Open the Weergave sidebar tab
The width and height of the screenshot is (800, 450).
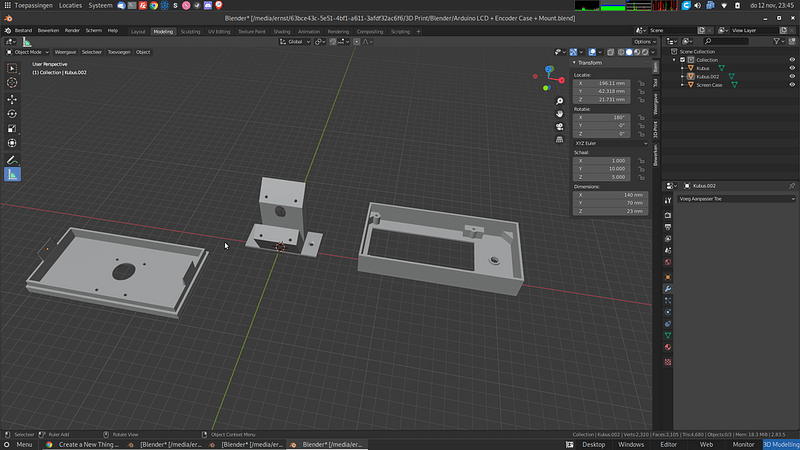[656, 104]
